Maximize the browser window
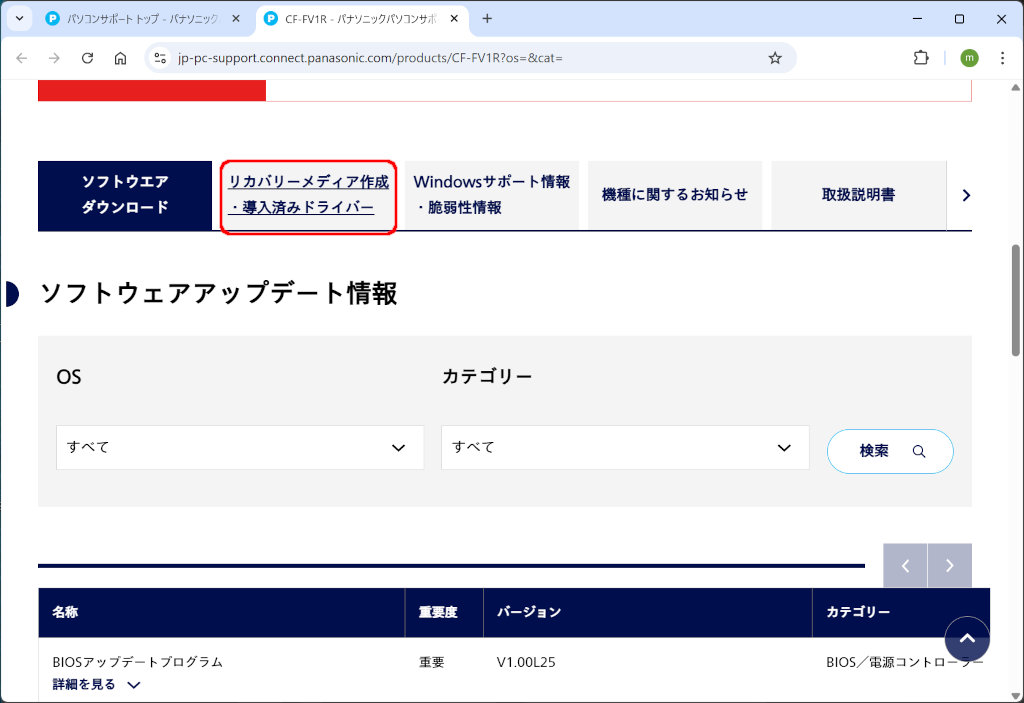 [x=959, y=18]
